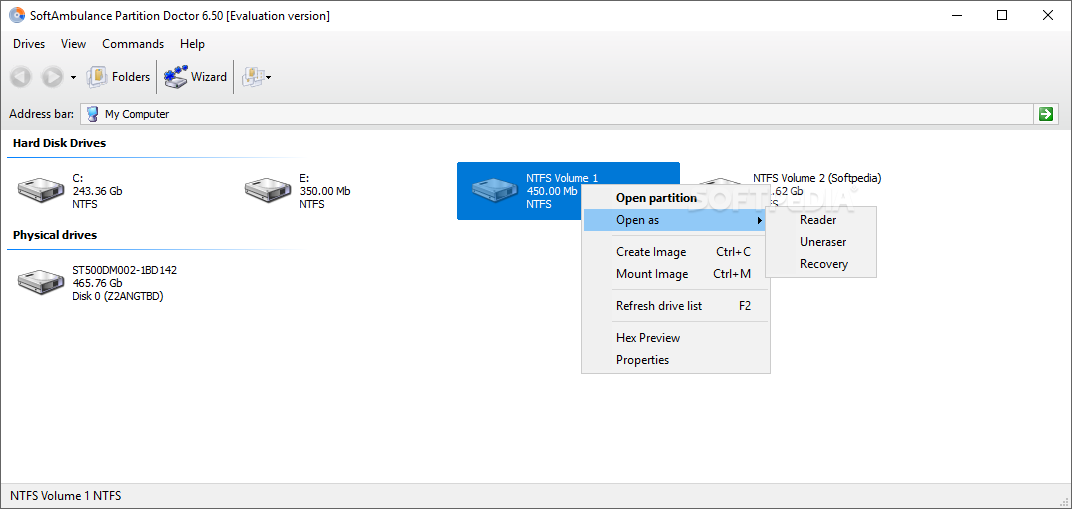Choose Uneraser in the Open as submenu

tap(820, 242)
